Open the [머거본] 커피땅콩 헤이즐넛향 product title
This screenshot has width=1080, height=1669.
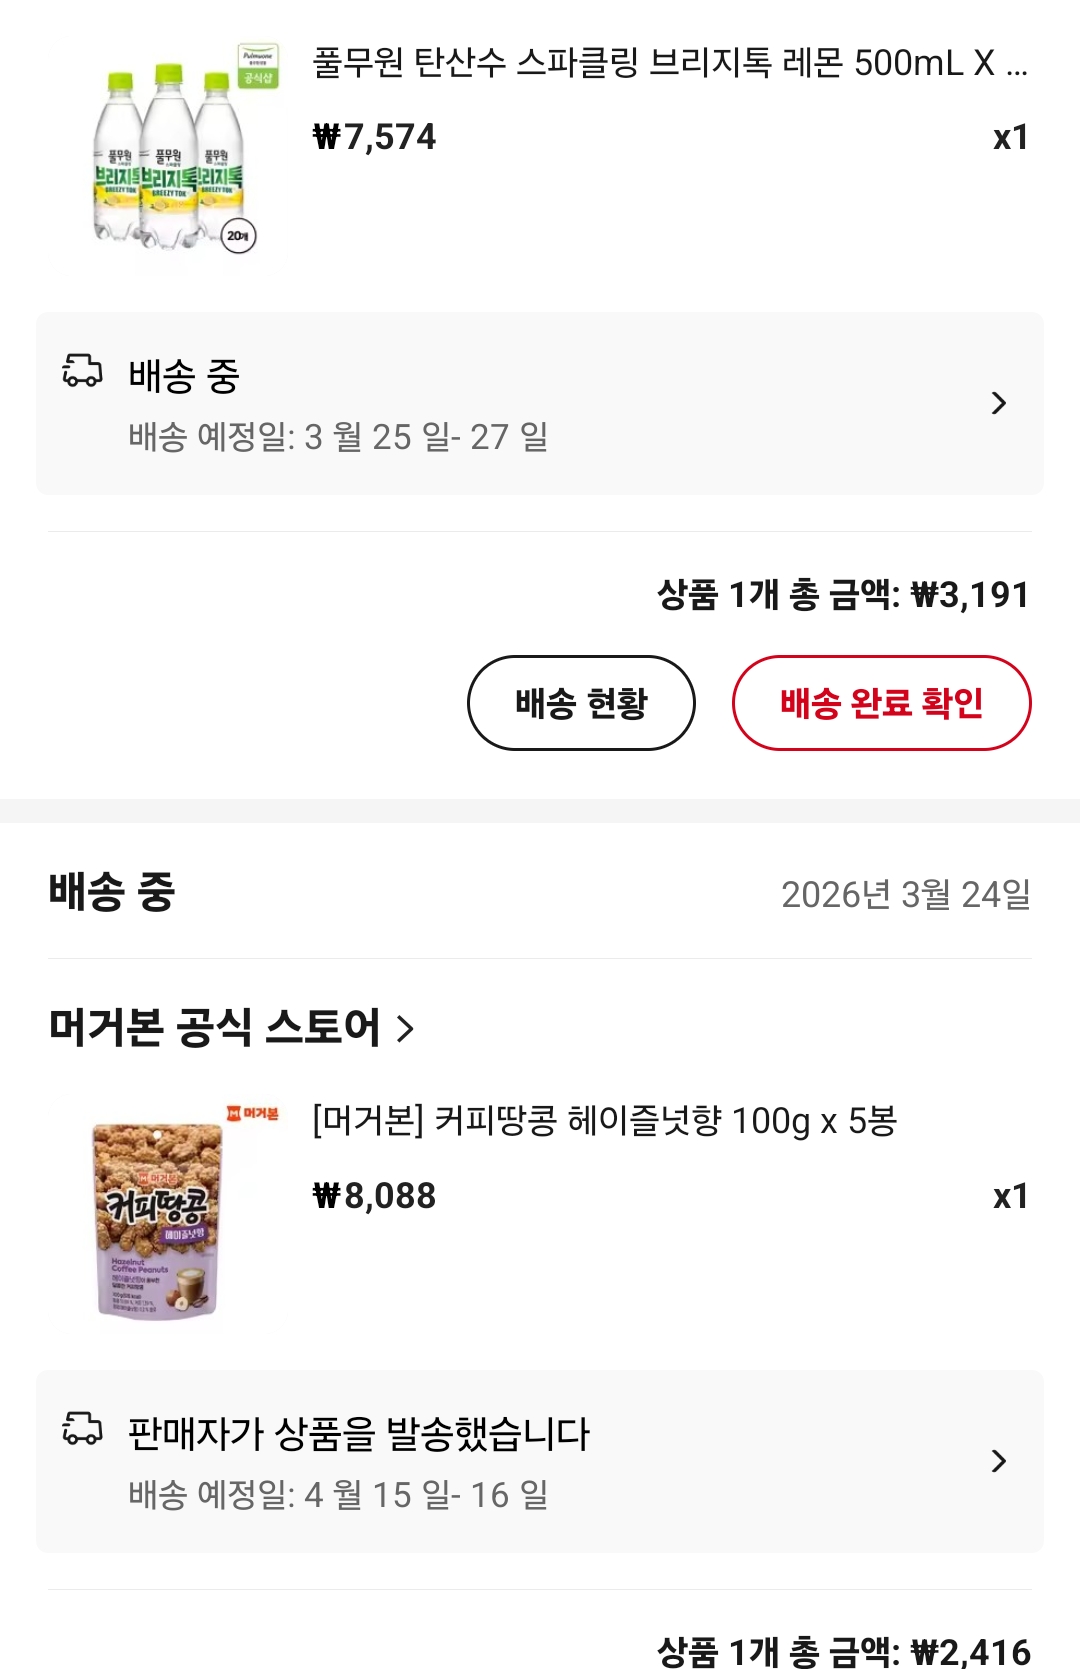tap(604, 1121)
